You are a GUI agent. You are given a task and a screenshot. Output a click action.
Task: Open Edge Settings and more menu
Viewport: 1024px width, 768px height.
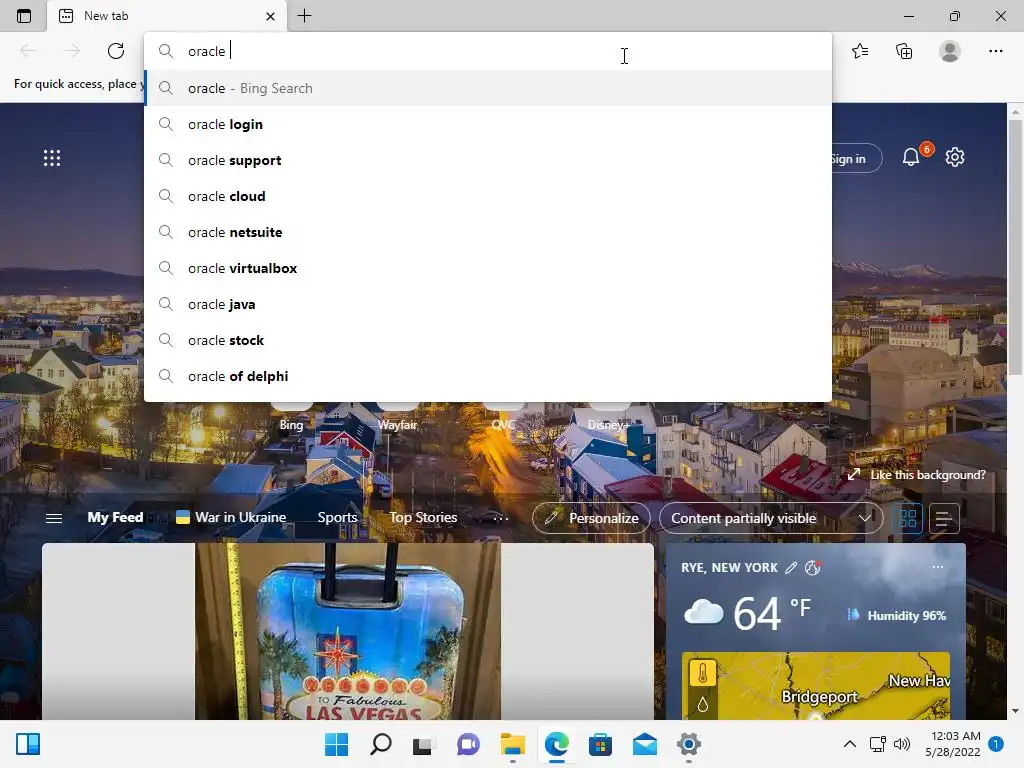coord(995,51)
